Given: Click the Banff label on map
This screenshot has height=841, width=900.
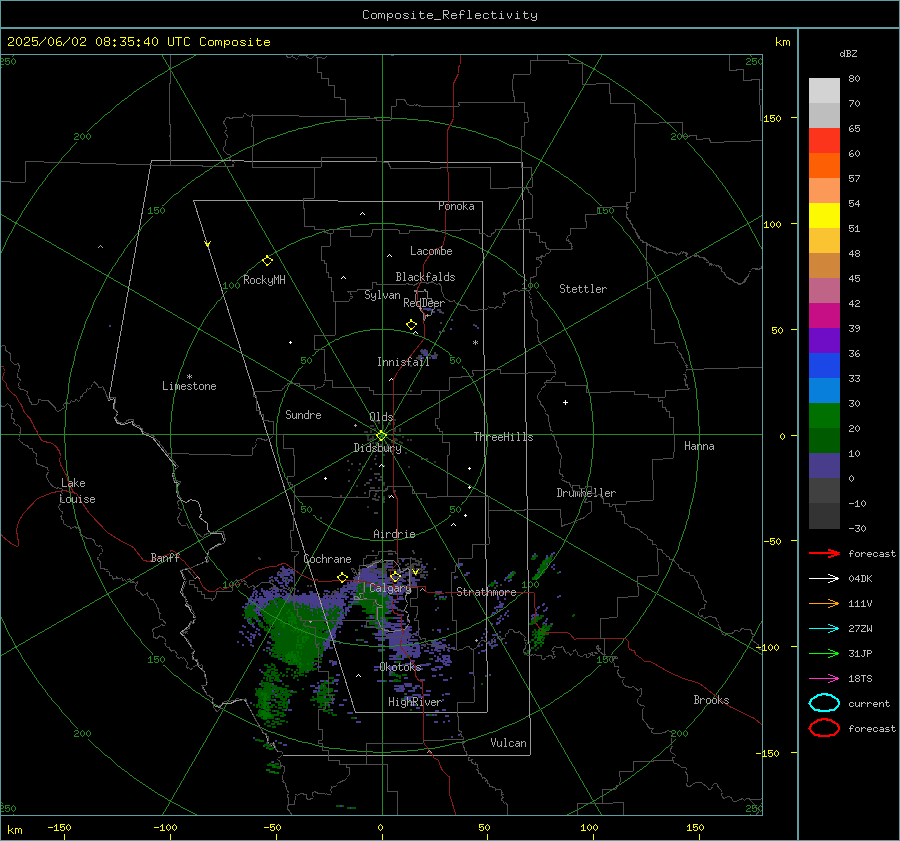Looking at the screenshot, I should [165, 557].
